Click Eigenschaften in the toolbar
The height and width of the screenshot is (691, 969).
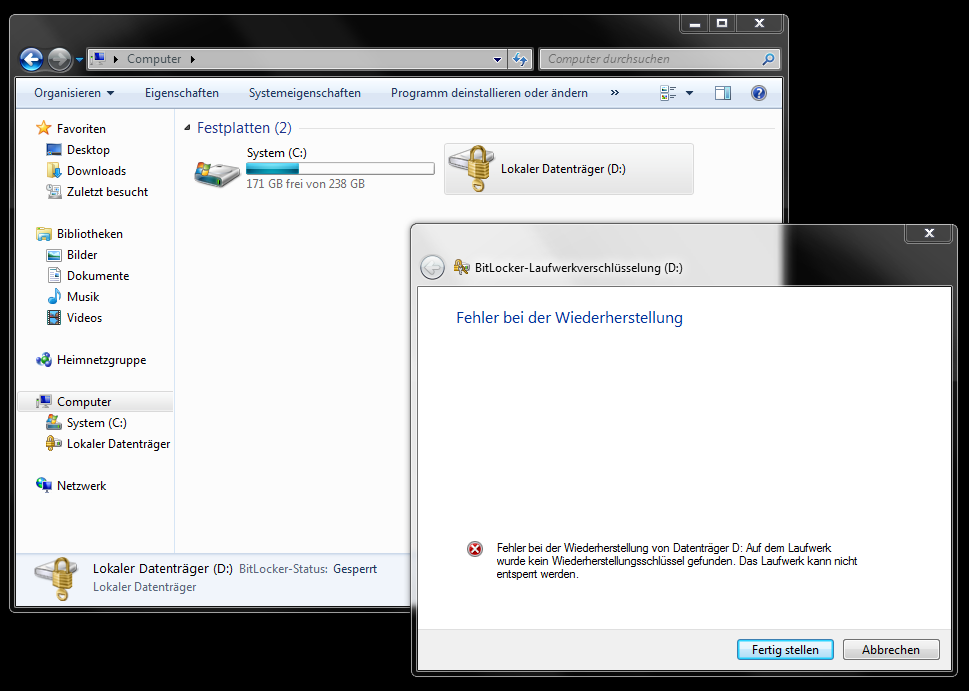click(x=182, y=93)
